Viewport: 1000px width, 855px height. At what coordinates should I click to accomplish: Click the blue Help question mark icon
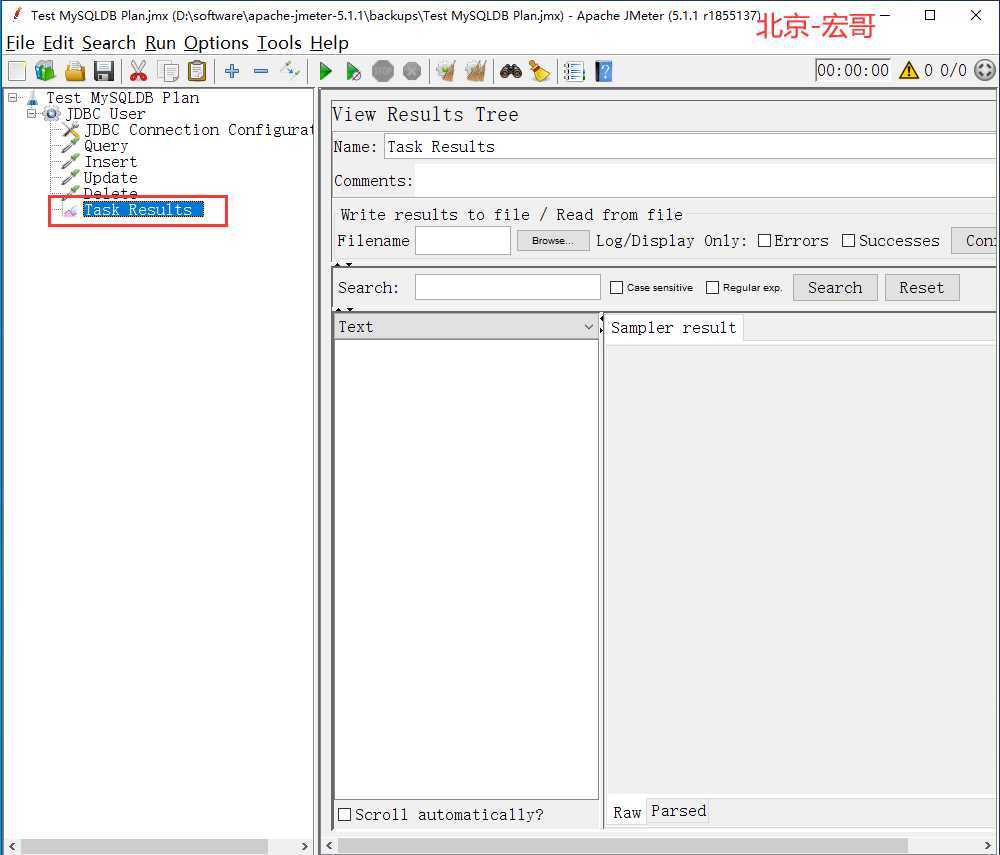(603, 71)
